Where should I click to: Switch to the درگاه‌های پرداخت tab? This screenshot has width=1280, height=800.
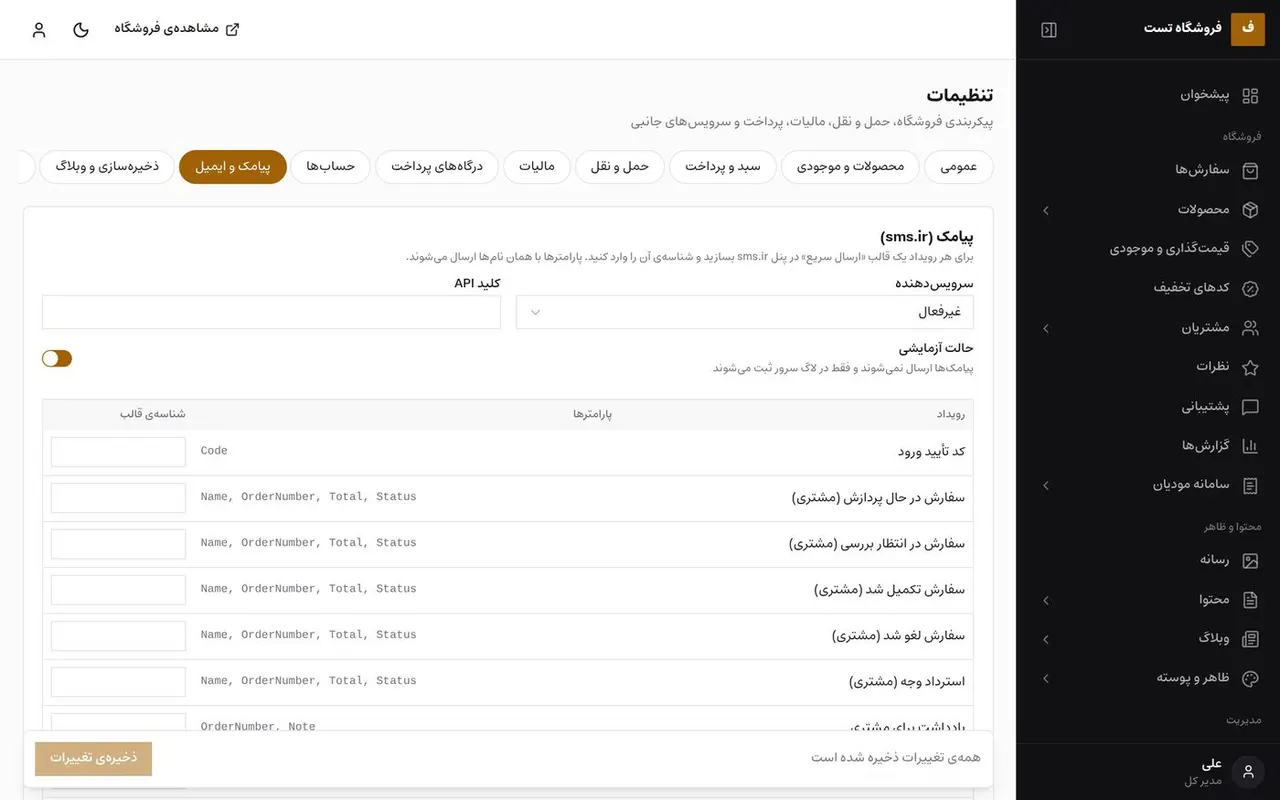pyautogui.click(x=437, y=167)
